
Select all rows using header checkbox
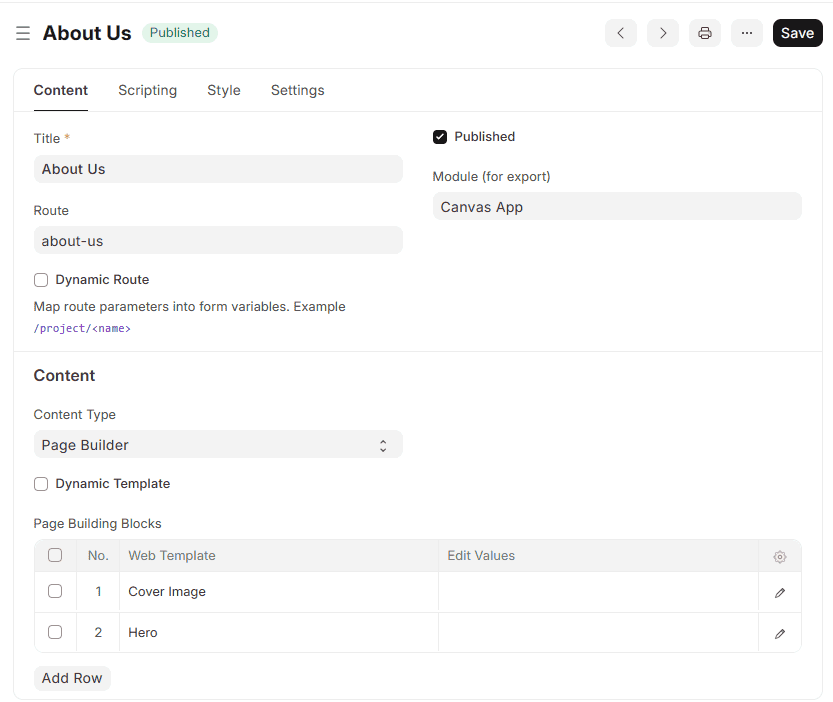coord(55,556)
